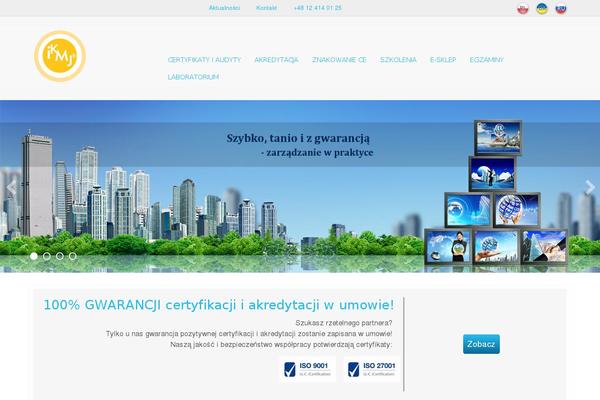The height and width of the screenshot is (400, 600).
Task: Advance slider with right arrow
Action: [589, 187]
